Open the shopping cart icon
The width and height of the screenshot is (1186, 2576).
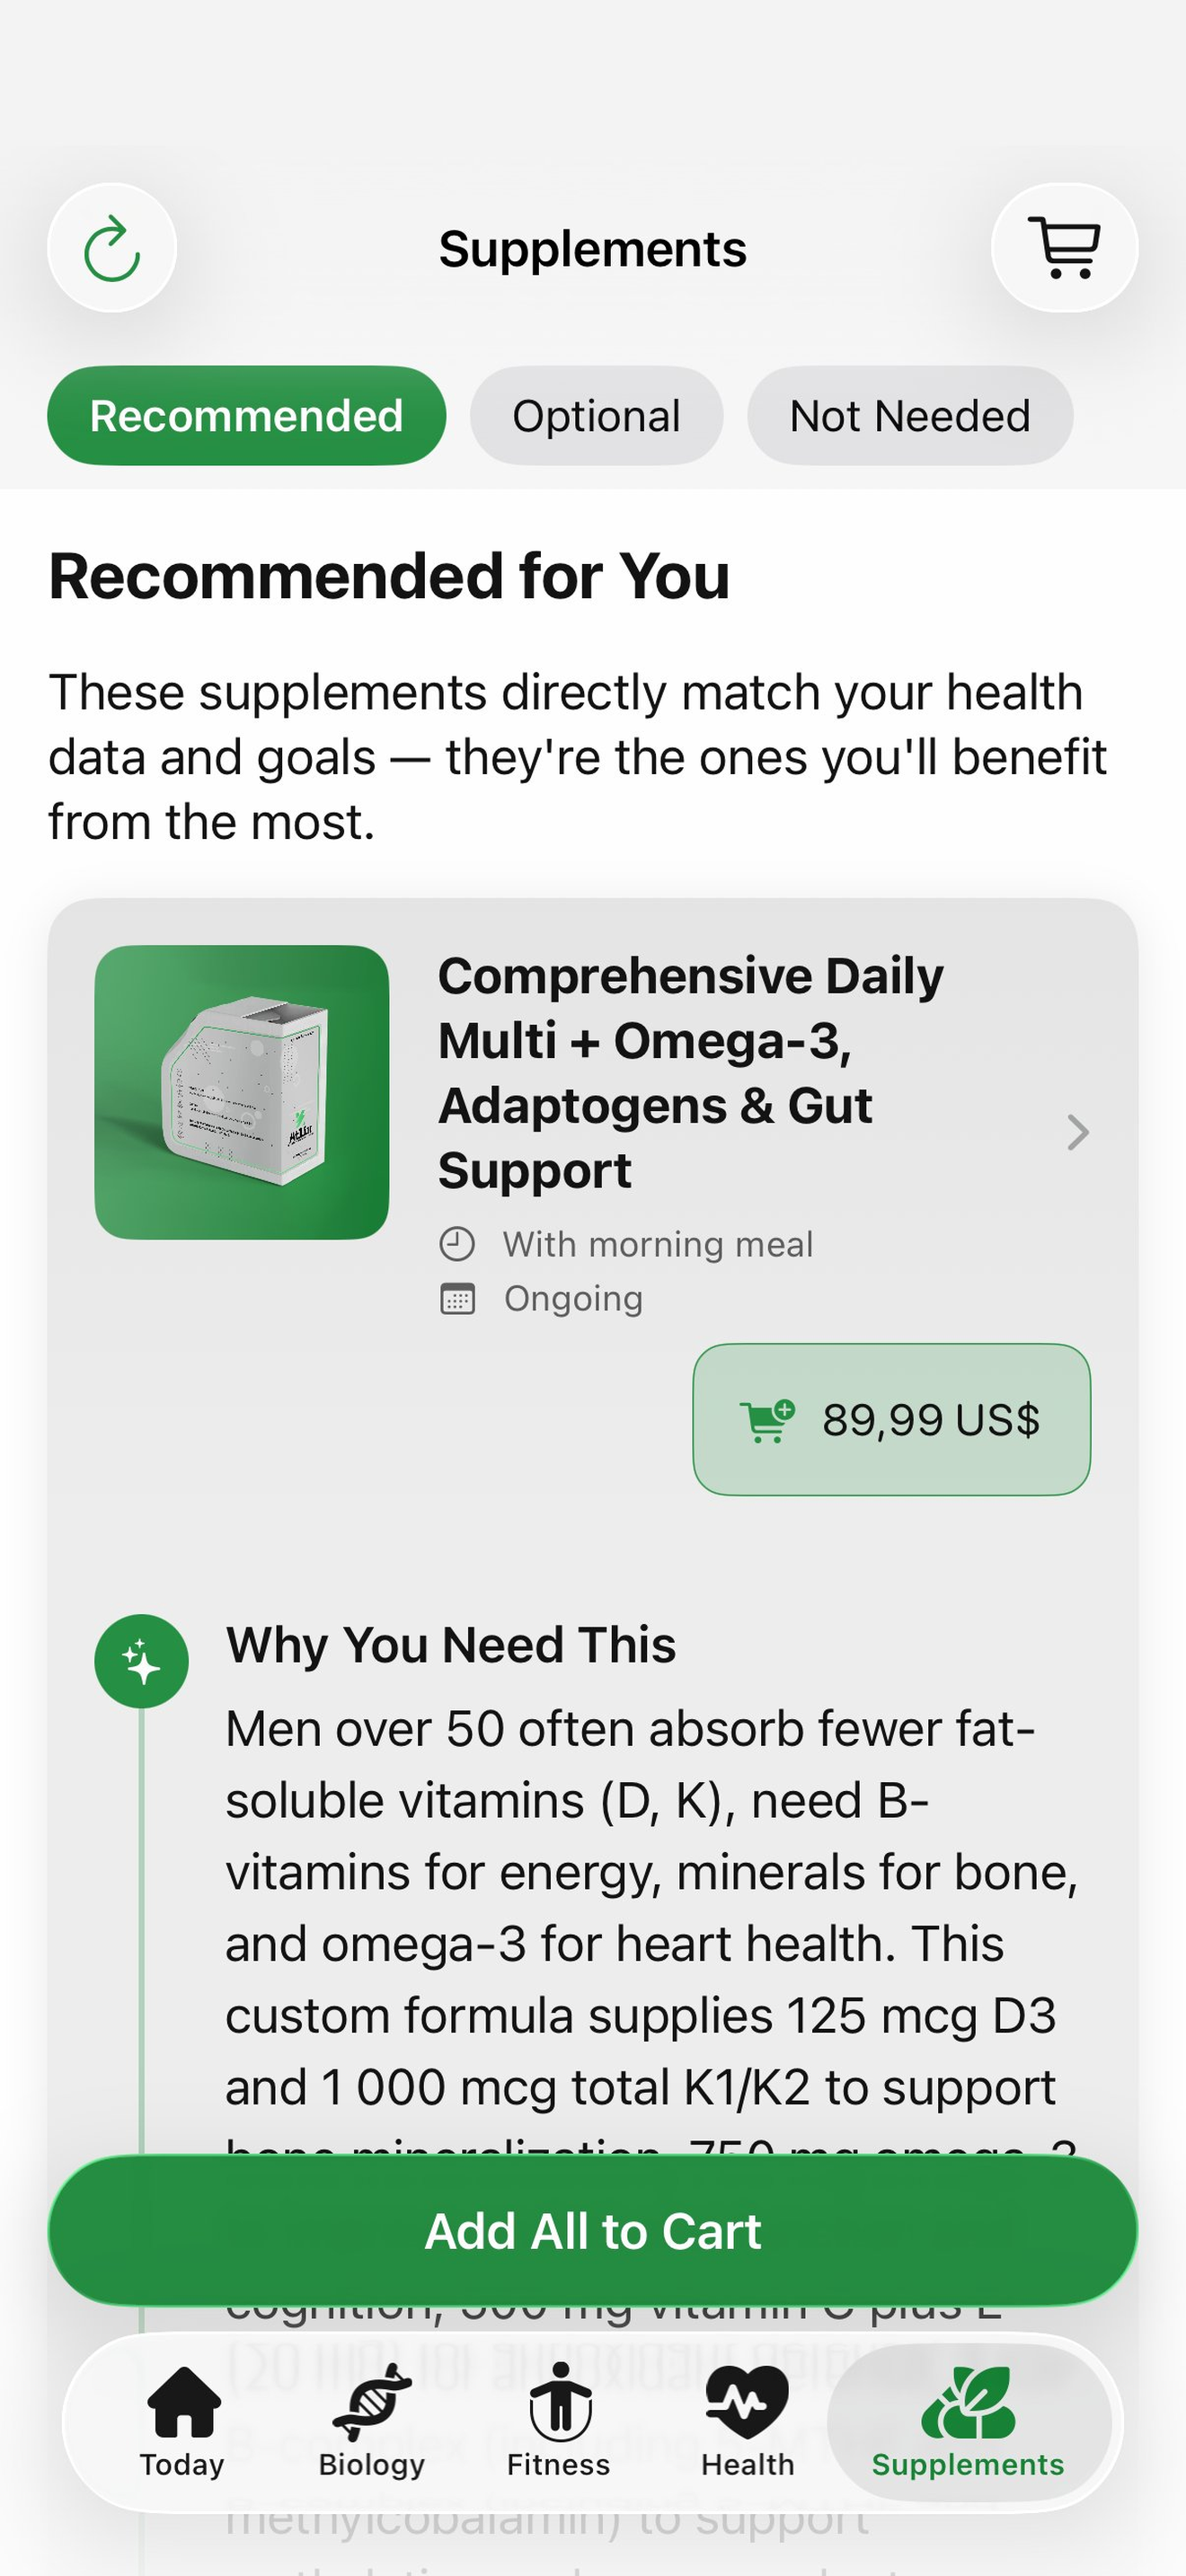1064,248
